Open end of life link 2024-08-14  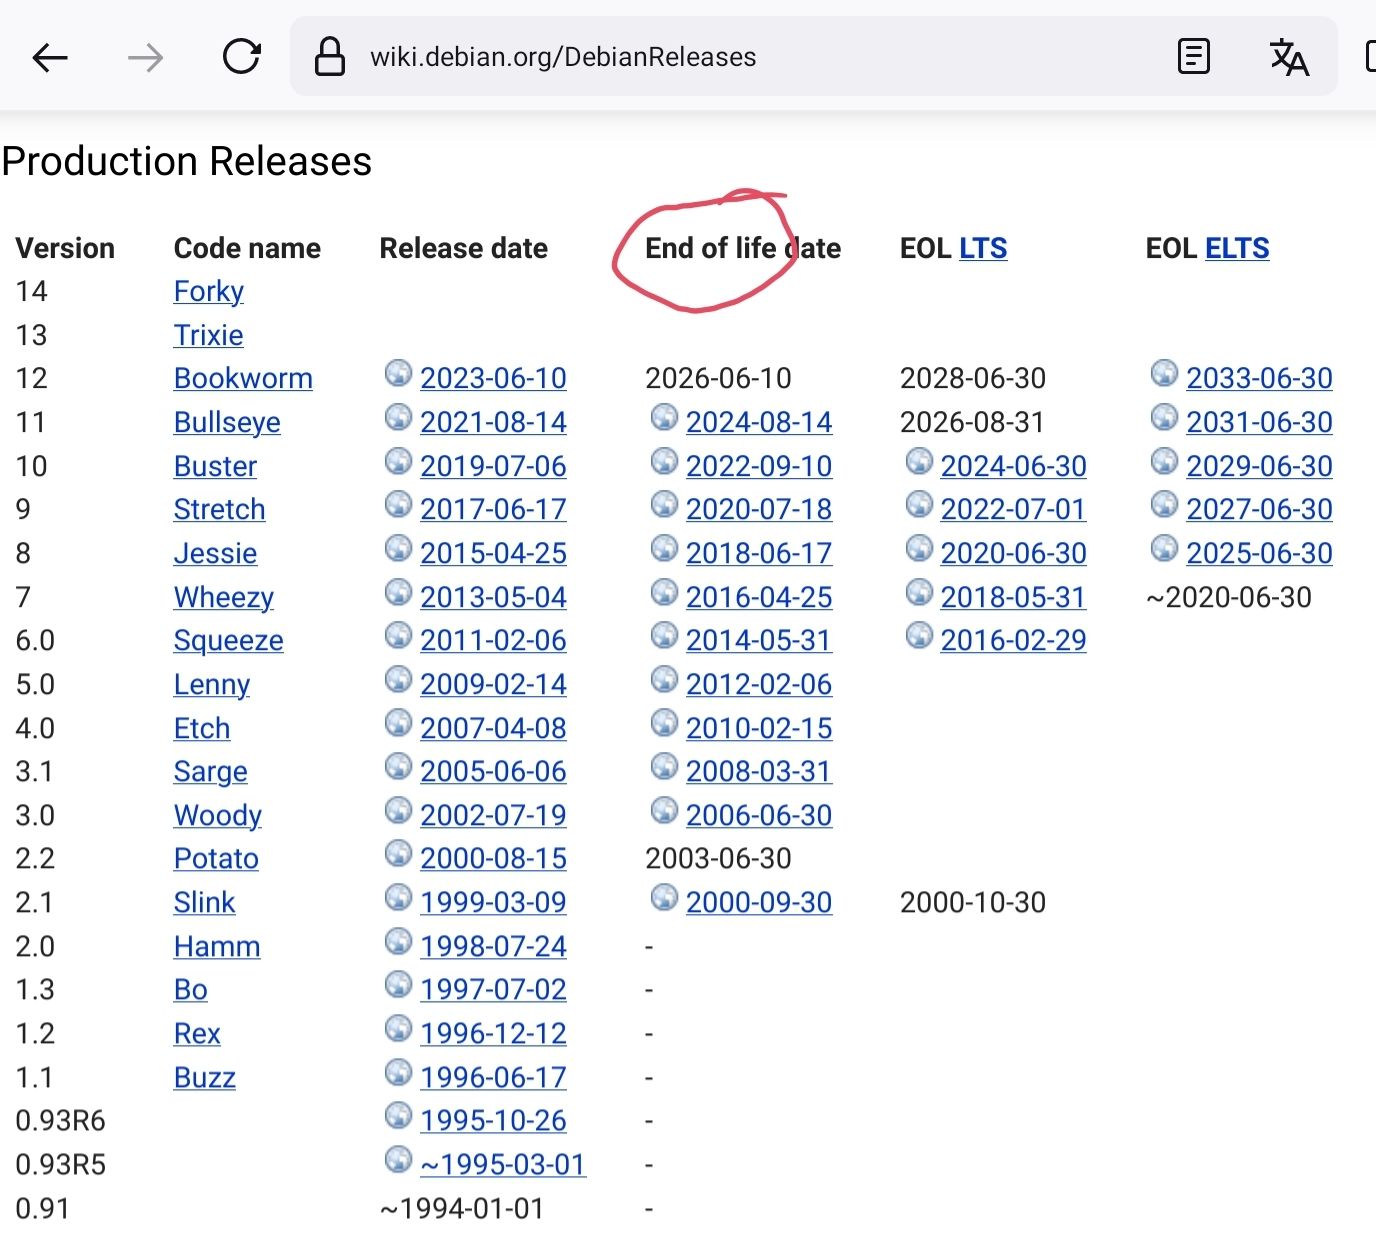coord(759,422)
